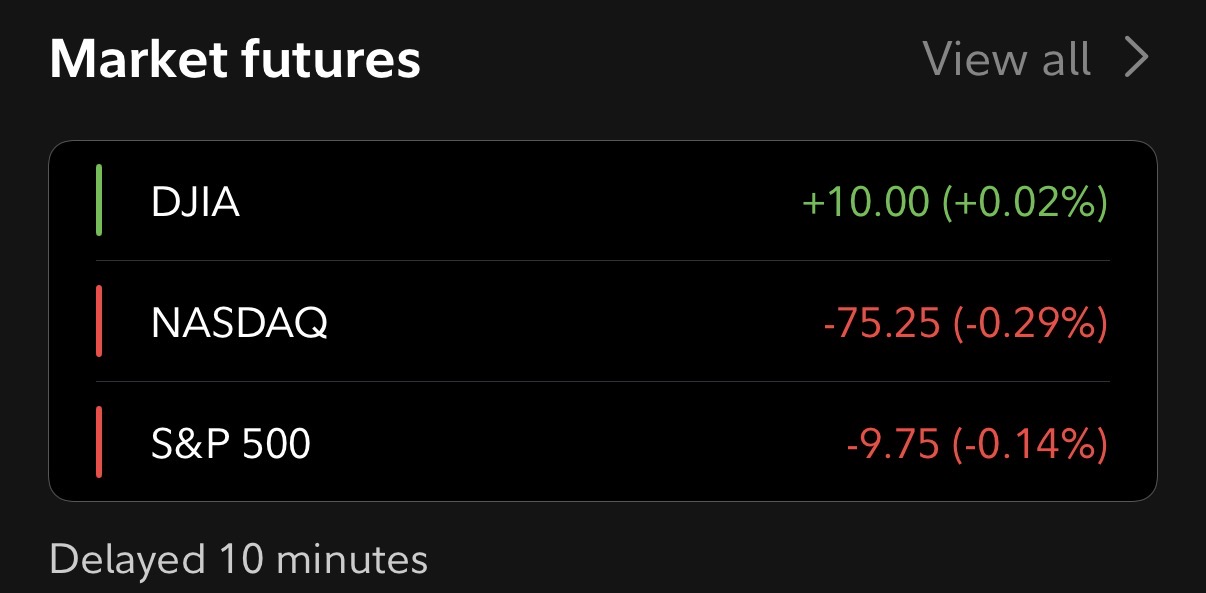Select the NASDAQ futures row label
1206x593 pixels.
coord(239,322)
